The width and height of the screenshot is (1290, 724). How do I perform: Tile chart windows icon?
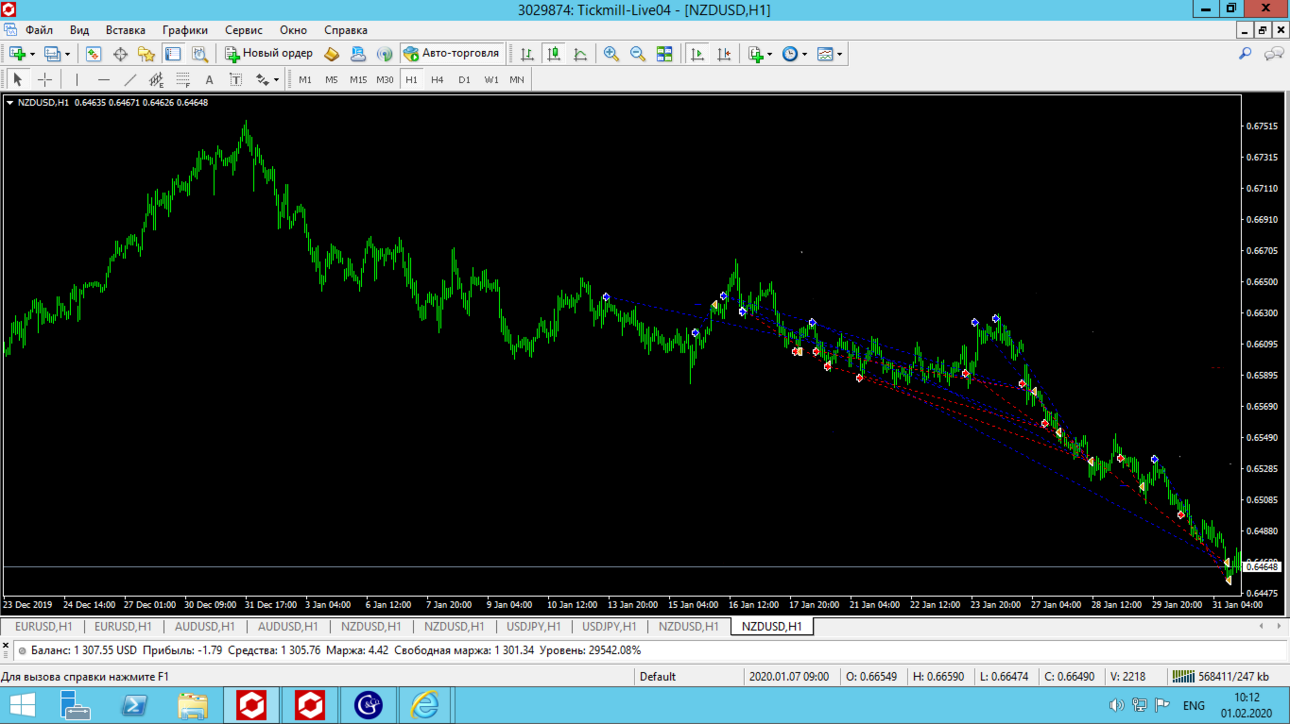[664, 54]
